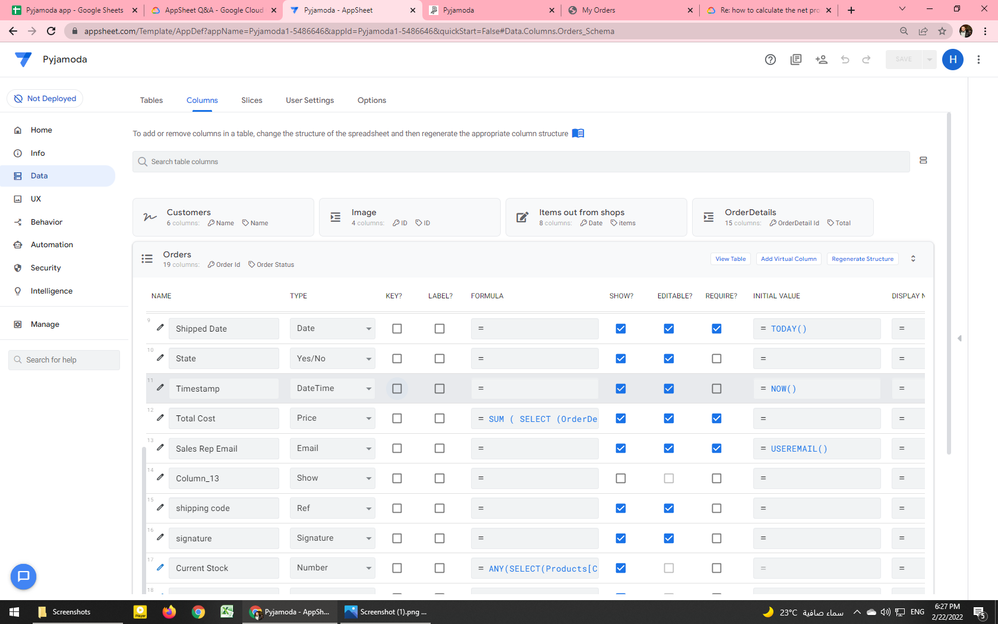Image resolution: width=998 pixels, height=624 pixels.
Task: Click the AppSheet logo icon
Action: point(23,59)
